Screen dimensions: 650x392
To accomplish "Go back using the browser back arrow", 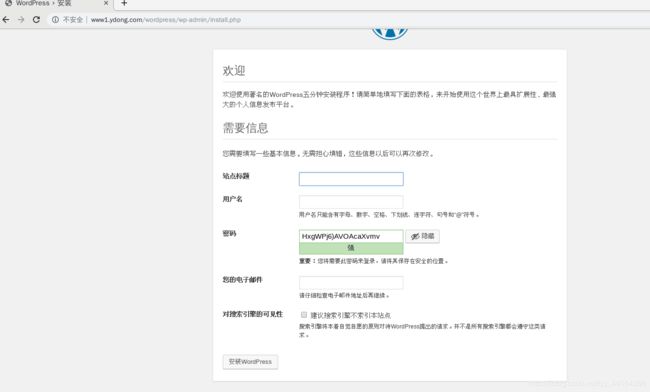I will coord(6,19).
